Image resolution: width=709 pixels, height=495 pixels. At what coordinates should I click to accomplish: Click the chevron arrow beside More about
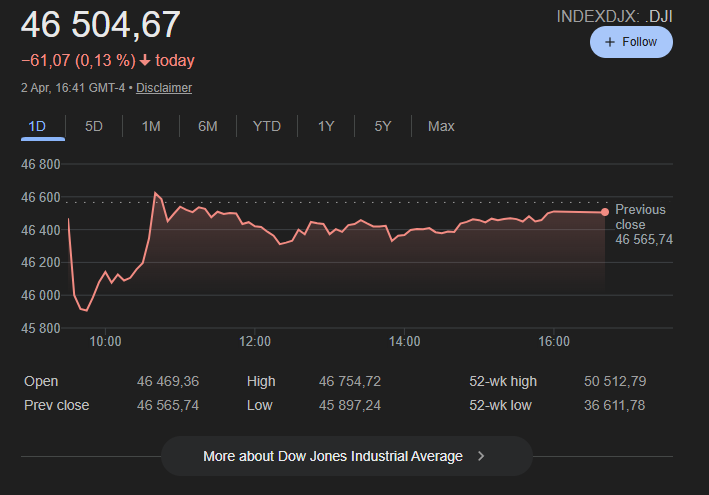481,456
